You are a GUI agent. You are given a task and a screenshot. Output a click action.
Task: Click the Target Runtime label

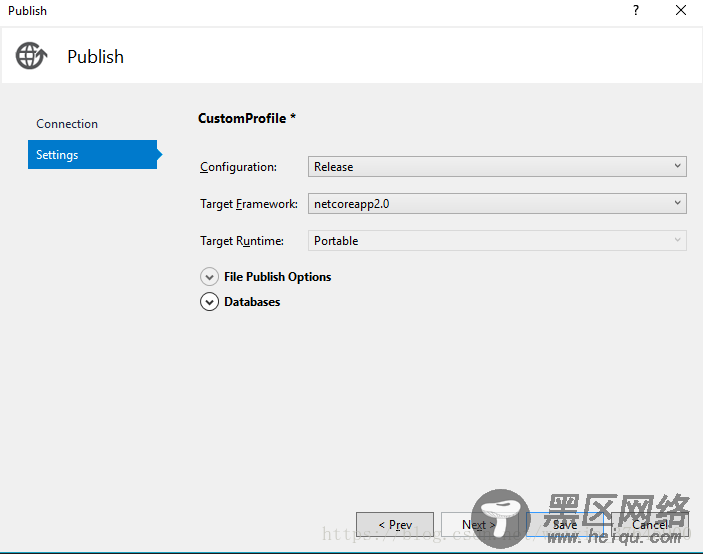pos(242,241)
